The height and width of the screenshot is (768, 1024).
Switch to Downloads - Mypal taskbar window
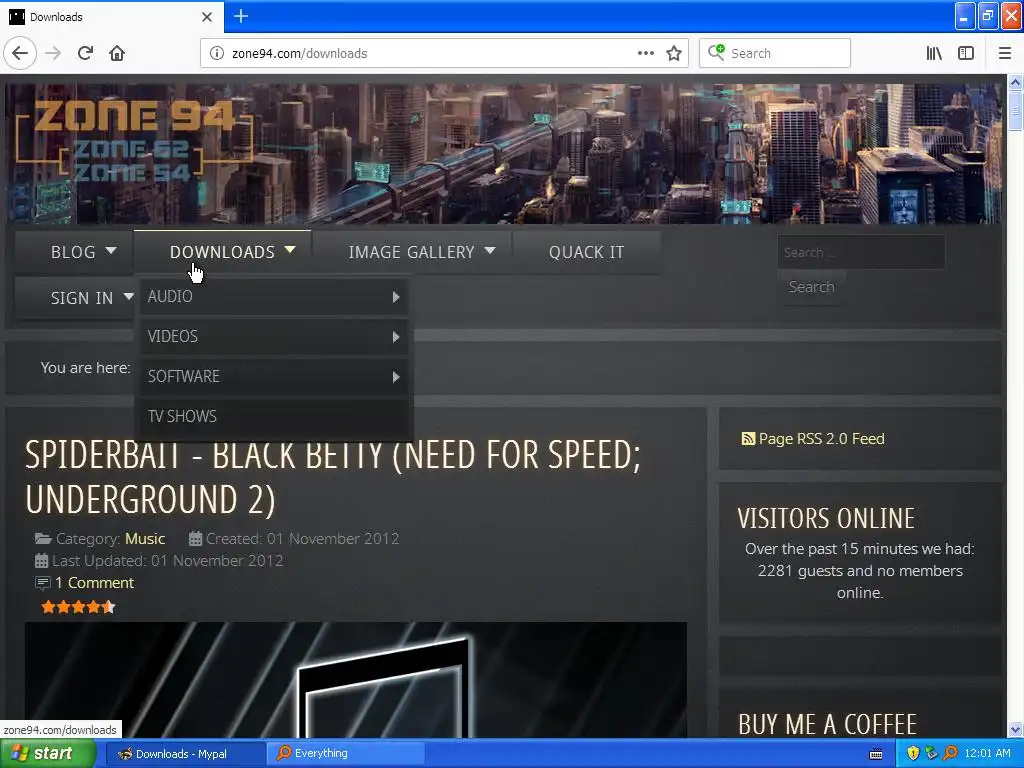click(185, 754)
